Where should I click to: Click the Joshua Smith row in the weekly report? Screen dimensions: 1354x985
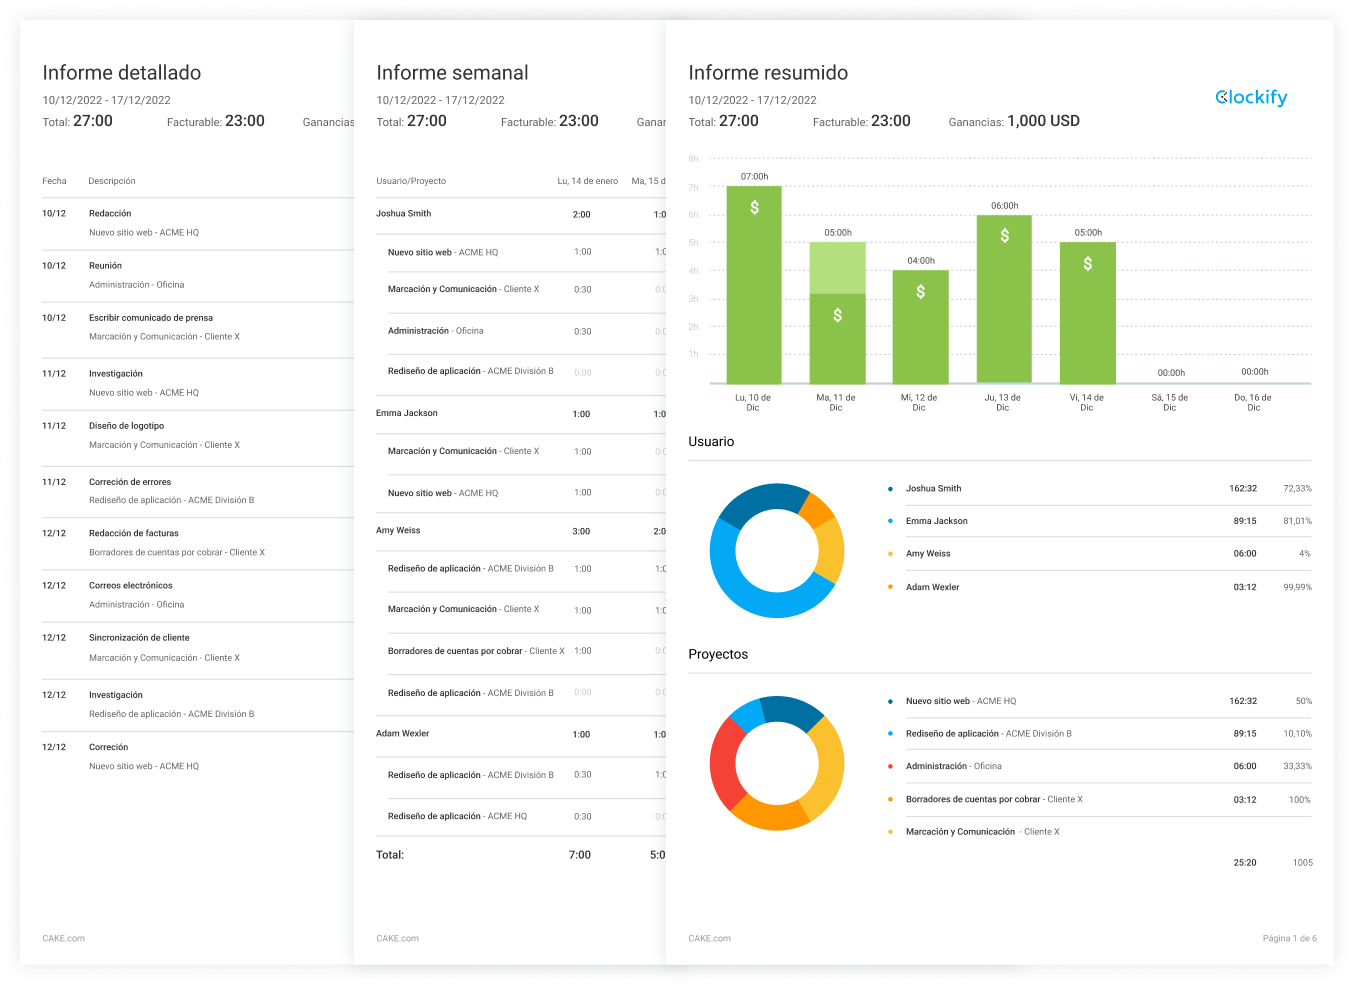(520, 214)
